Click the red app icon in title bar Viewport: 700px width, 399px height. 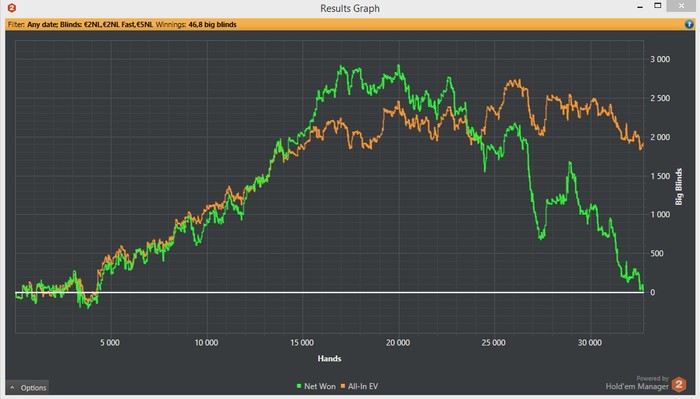click(x=12, y=8)
